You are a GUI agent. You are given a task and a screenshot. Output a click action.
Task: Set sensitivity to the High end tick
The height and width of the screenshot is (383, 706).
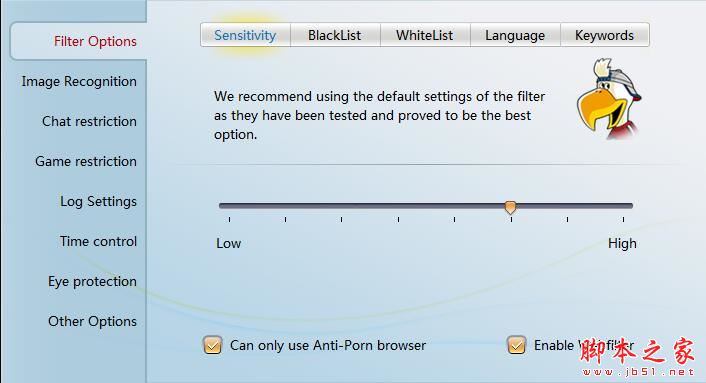pos(624,220)
